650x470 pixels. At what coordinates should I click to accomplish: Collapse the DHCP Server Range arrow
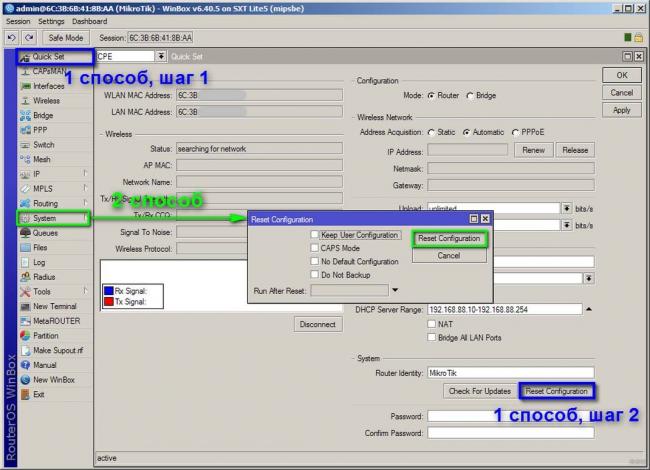coord(589,309)
